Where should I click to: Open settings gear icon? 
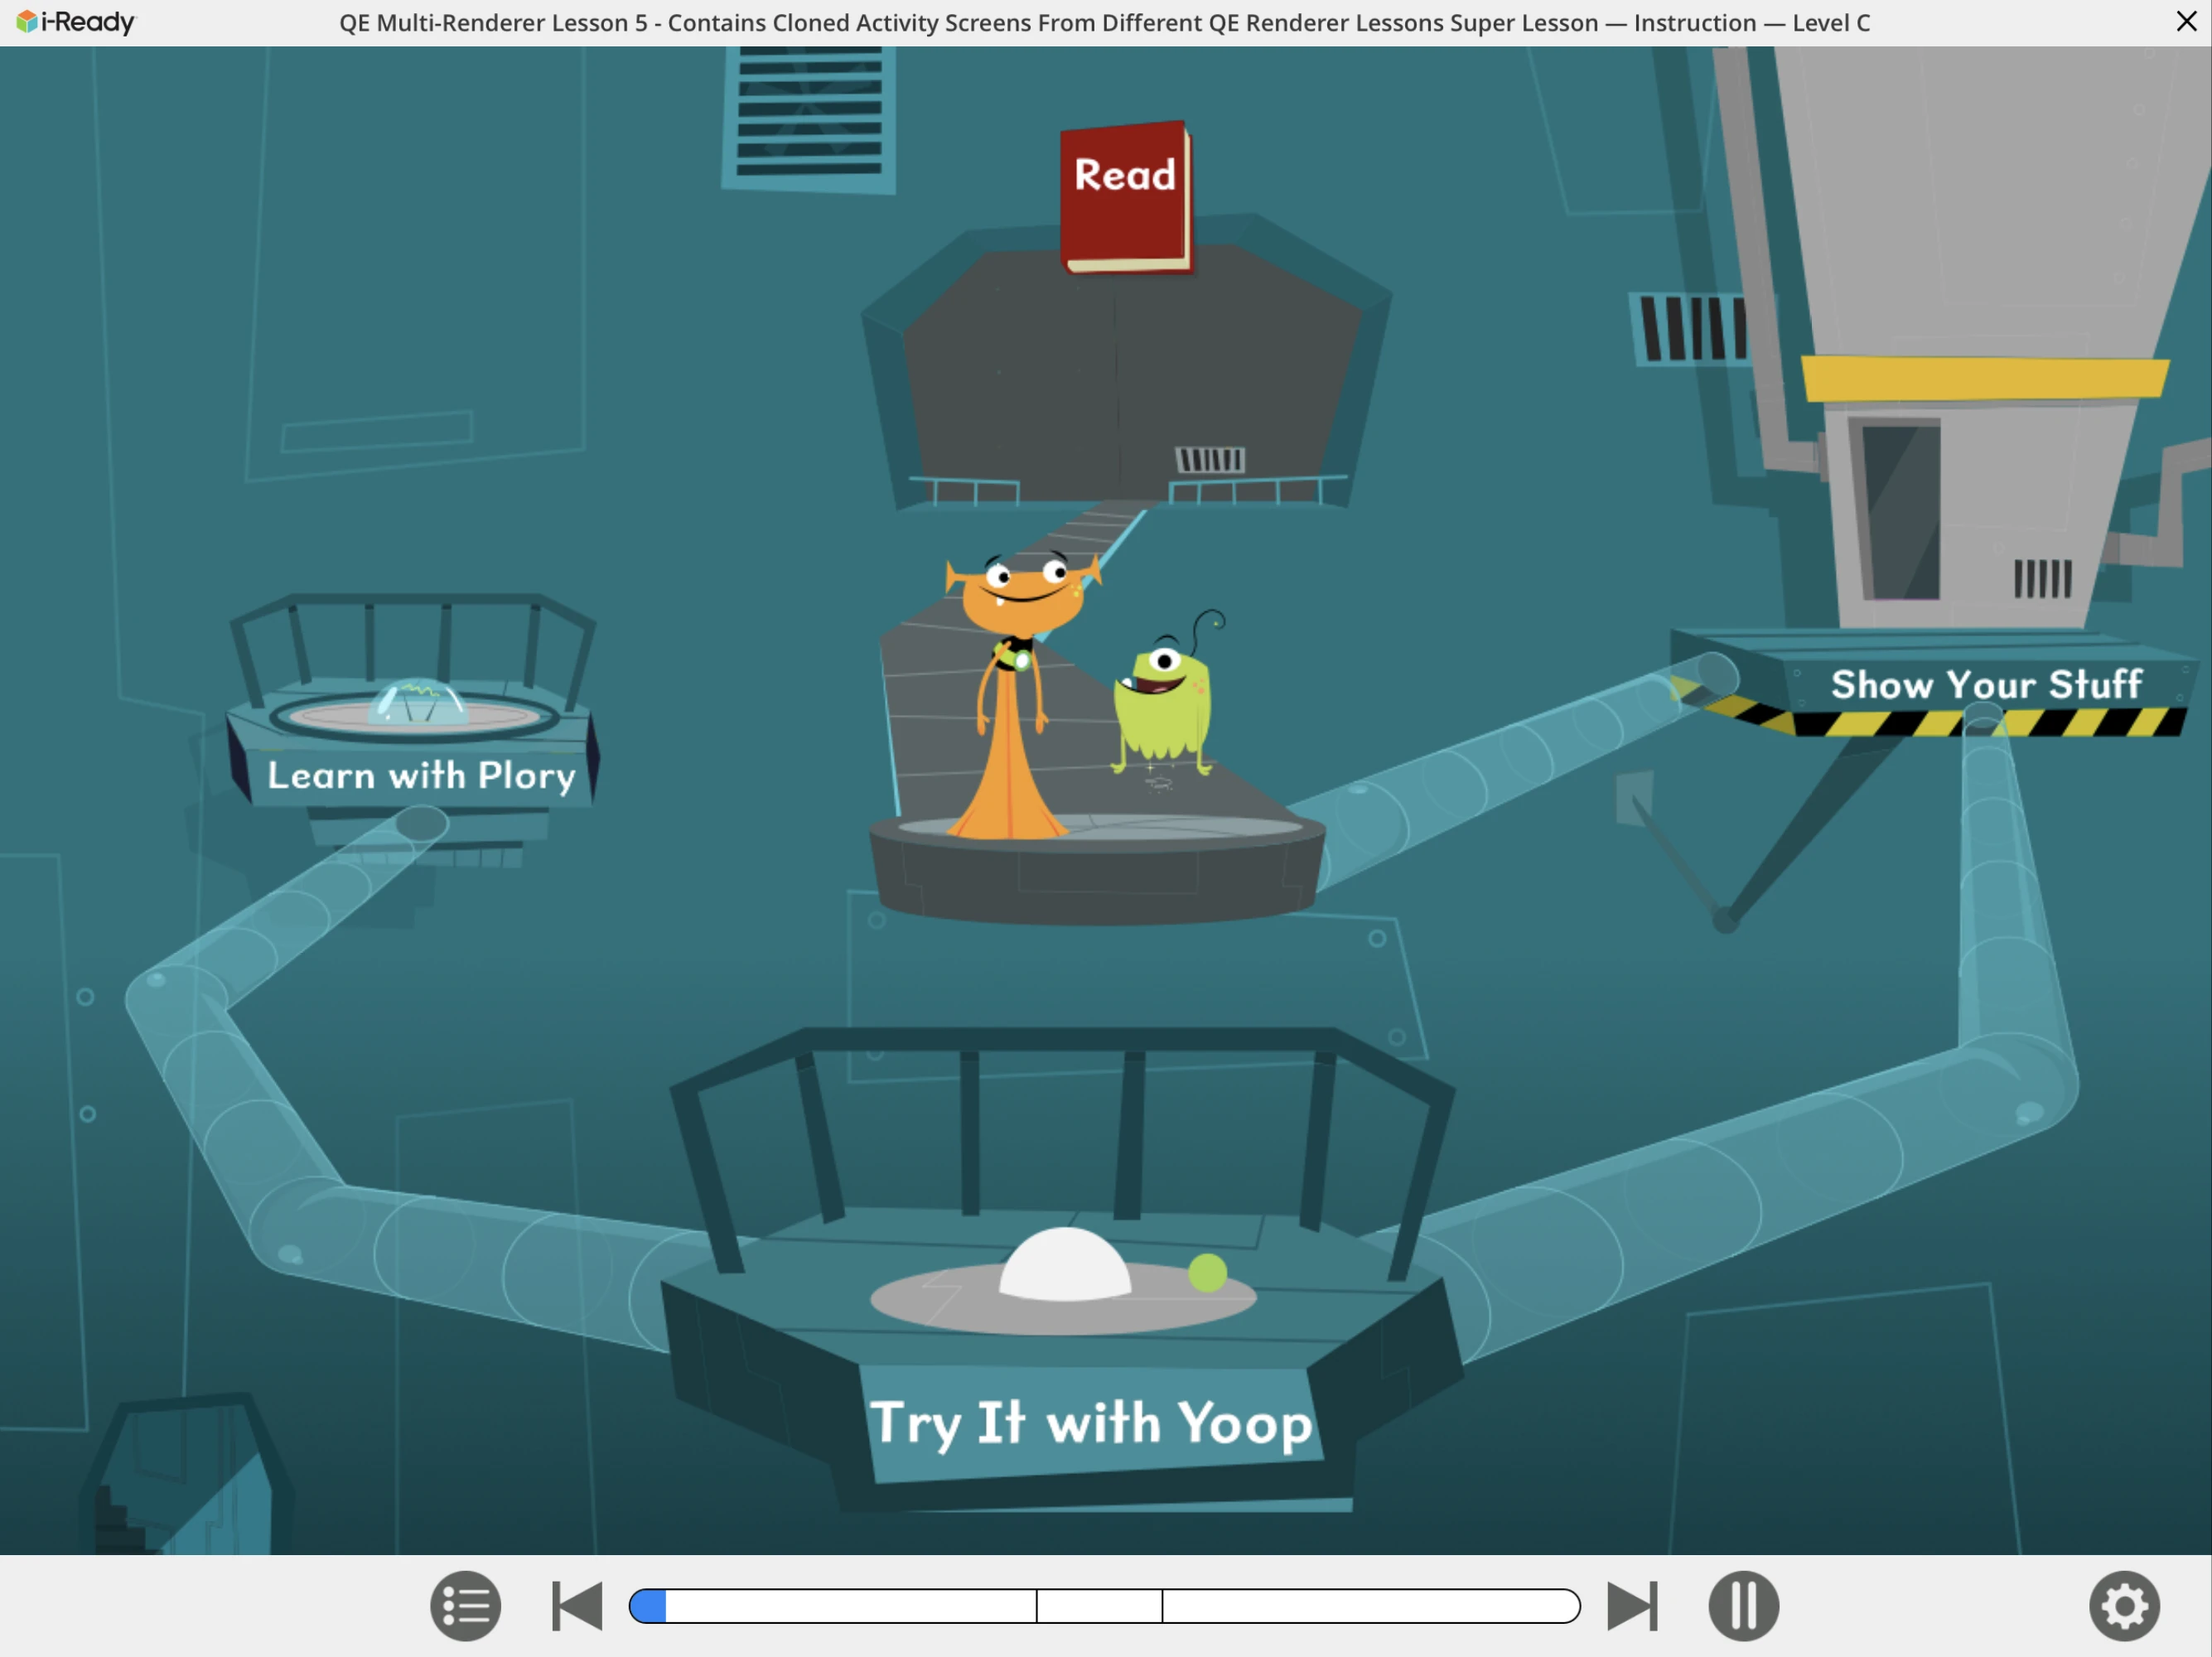tap(2124, 1606)
